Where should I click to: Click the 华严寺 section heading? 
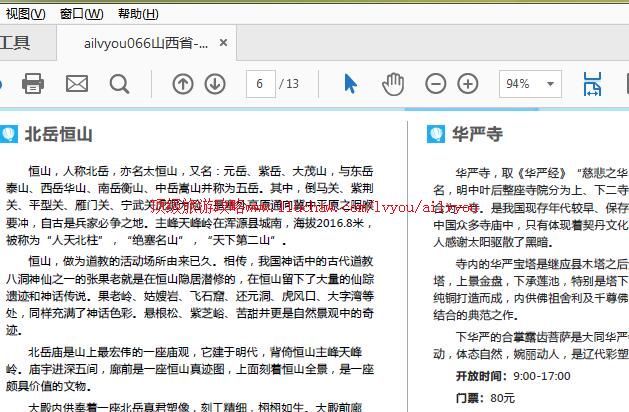[x=477, y=134]
